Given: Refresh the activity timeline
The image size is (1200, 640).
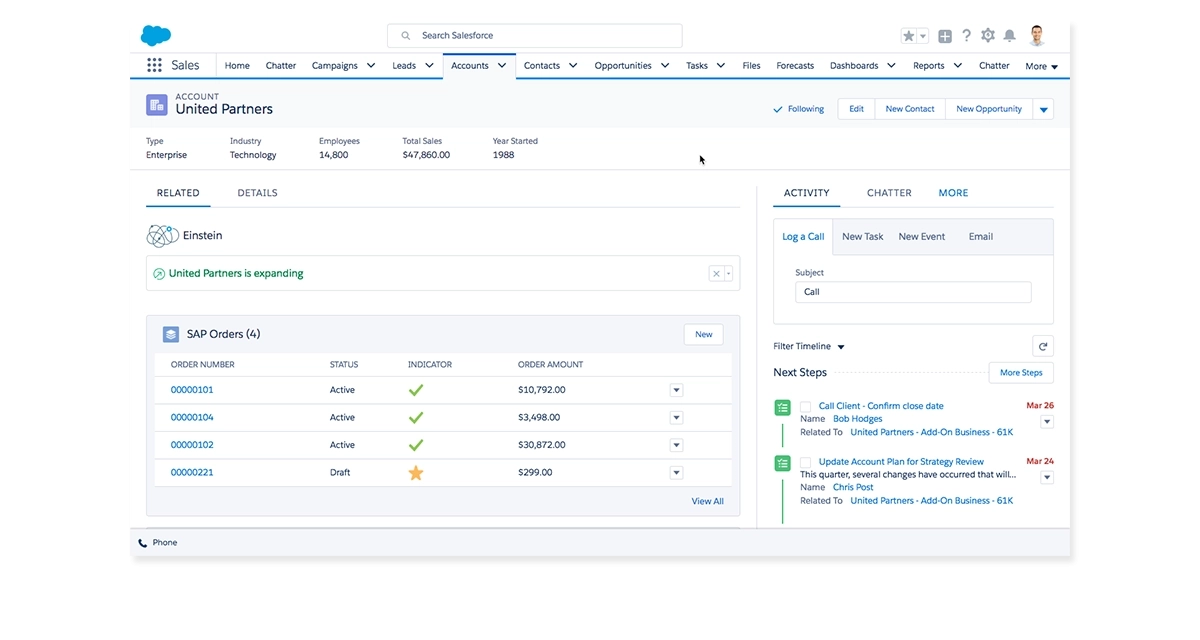Looking at the screenshot, I should 1043,345.
